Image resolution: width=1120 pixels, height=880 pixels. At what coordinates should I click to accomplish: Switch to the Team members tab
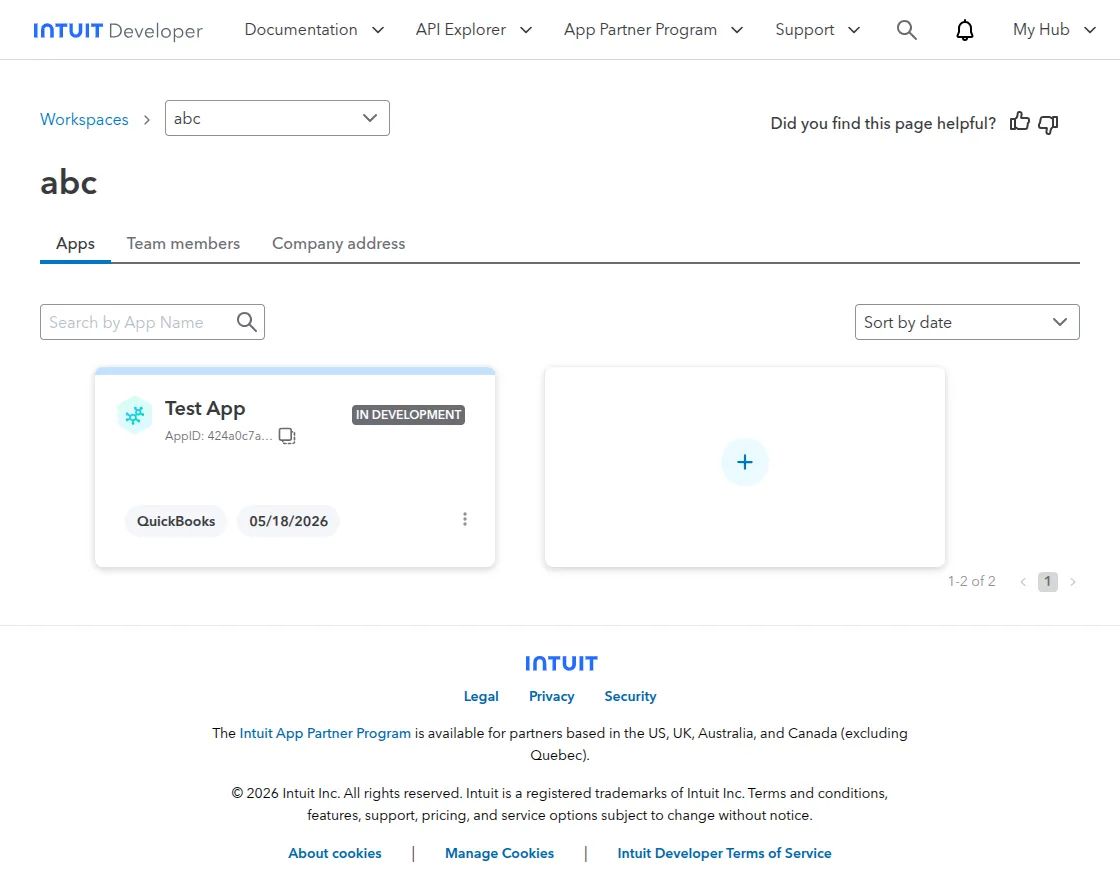coord(184,244)
